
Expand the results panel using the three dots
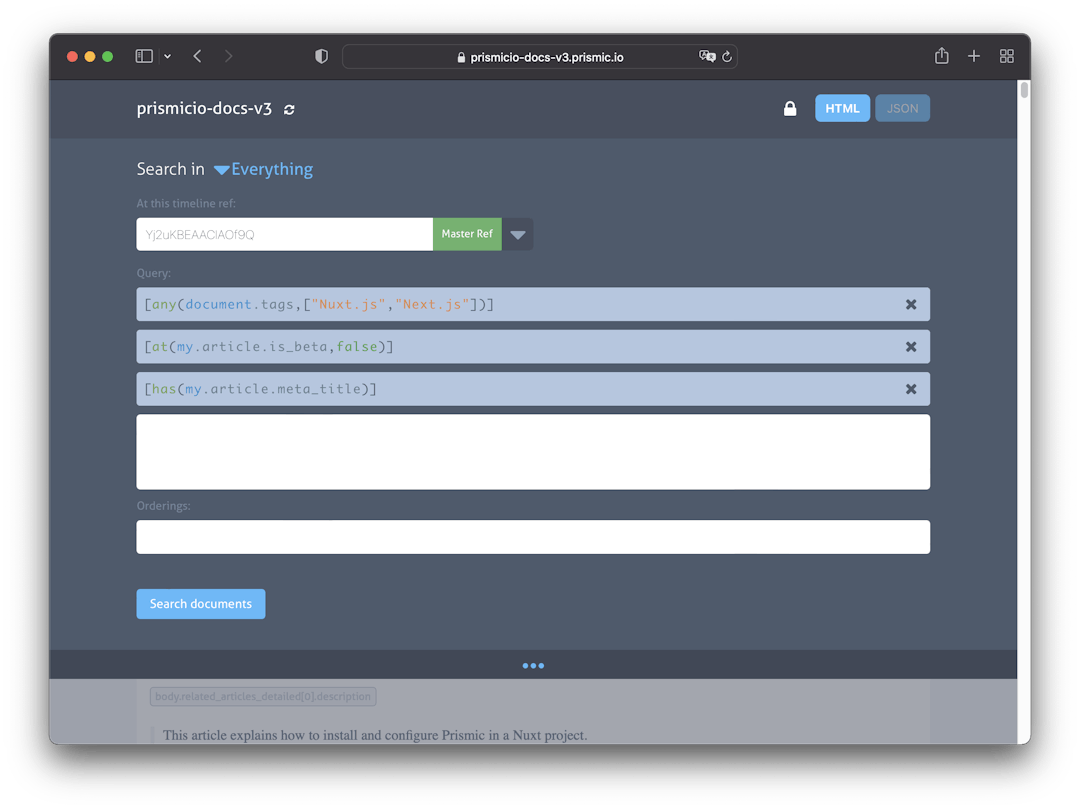tap(533, 665)
